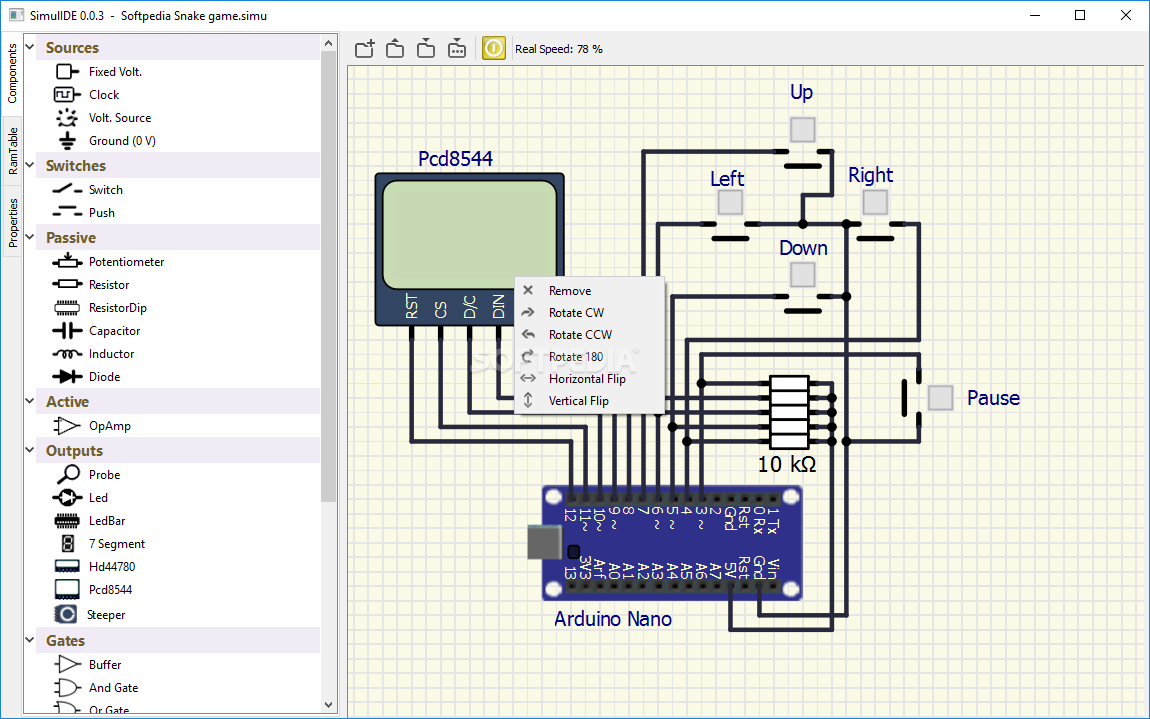
Task: Choose Rotate CCW from the context menu
Action: click(x=590, y=335)
